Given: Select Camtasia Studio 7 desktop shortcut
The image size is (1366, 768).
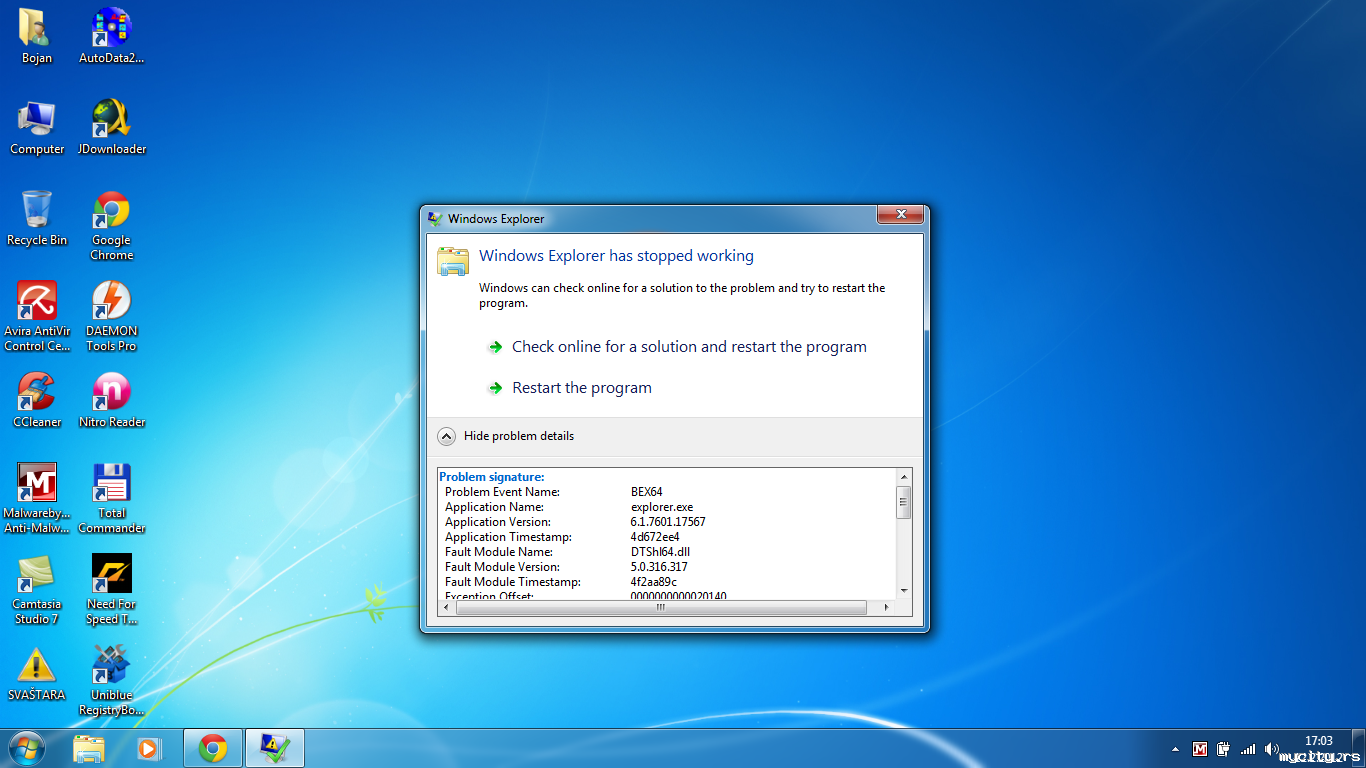Looking at the screenshot, I should click(x=37, y=589).
